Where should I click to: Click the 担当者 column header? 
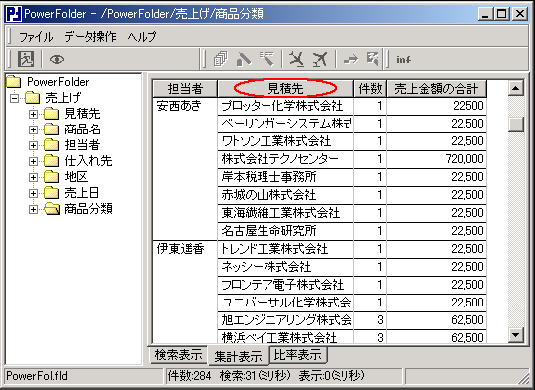(185, 89)
